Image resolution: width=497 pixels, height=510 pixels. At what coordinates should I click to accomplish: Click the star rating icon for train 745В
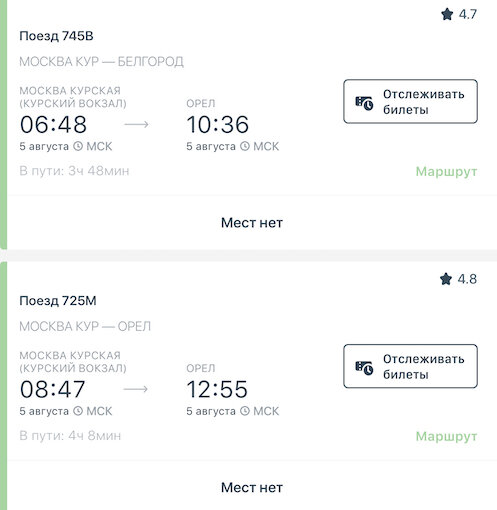tap(447, 14)
